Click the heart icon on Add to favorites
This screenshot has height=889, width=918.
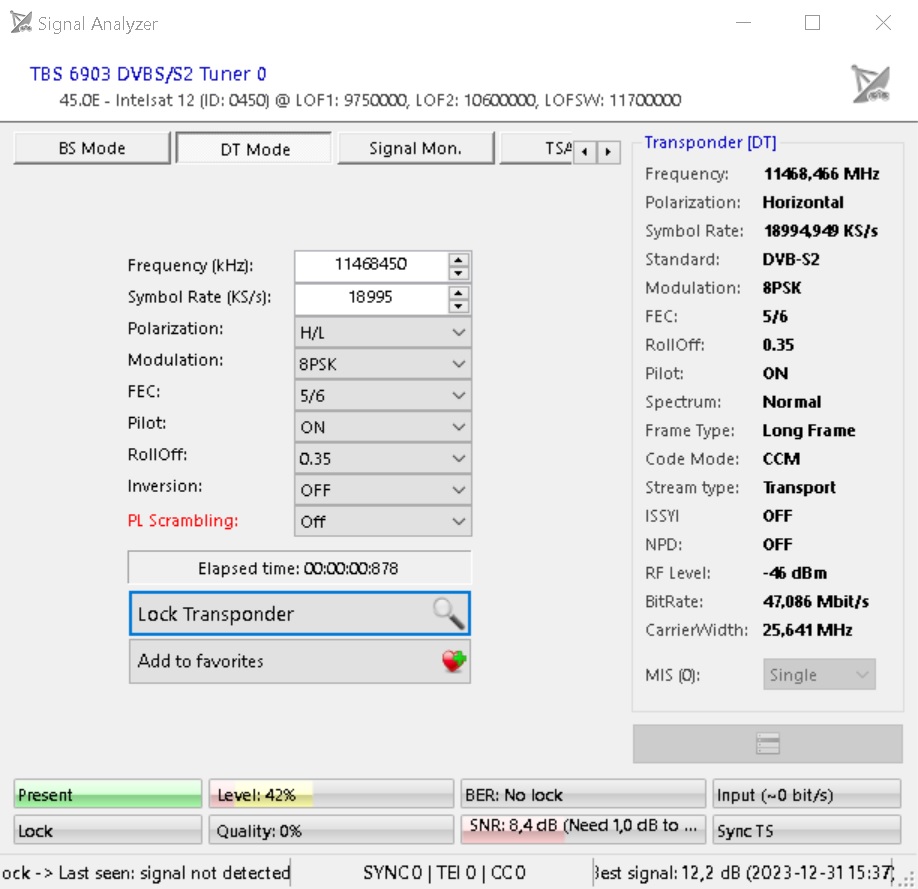[x=454, y=661]
